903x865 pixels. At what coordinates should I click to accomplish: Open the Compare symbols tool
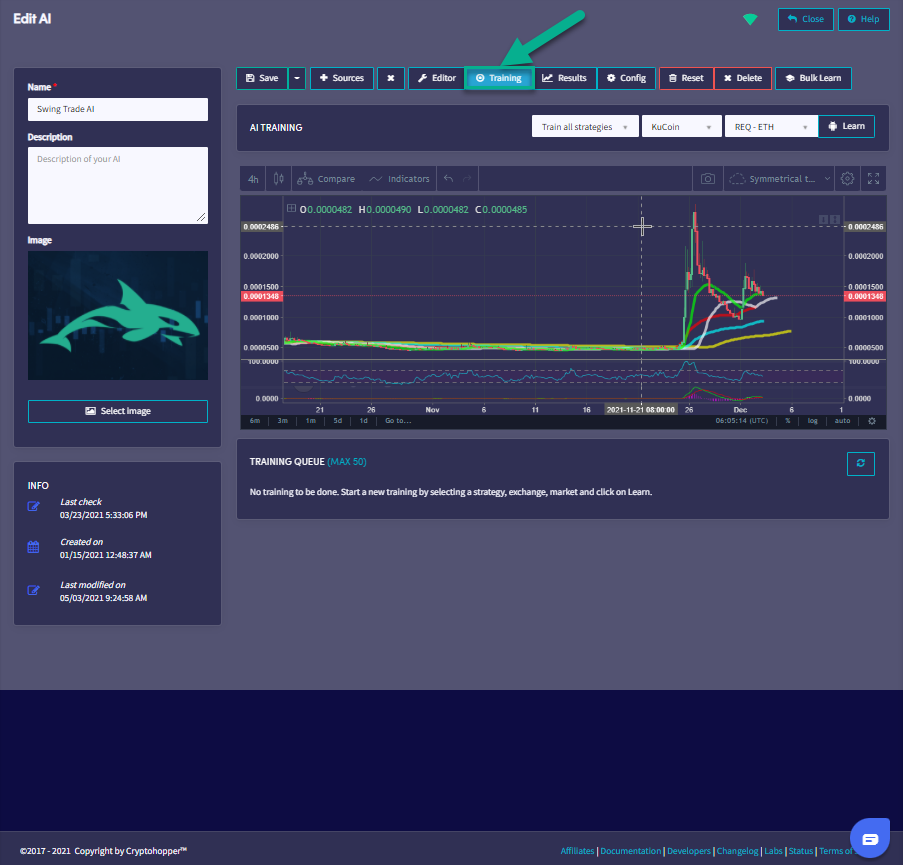(326, 179)
